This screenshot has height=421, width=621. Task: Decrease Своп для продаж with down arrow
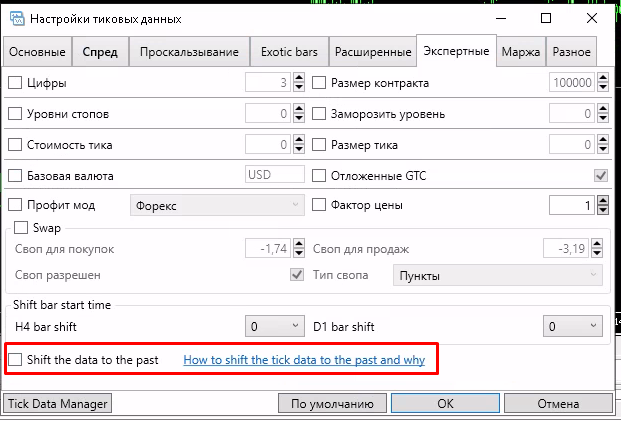tap(597, 253)
